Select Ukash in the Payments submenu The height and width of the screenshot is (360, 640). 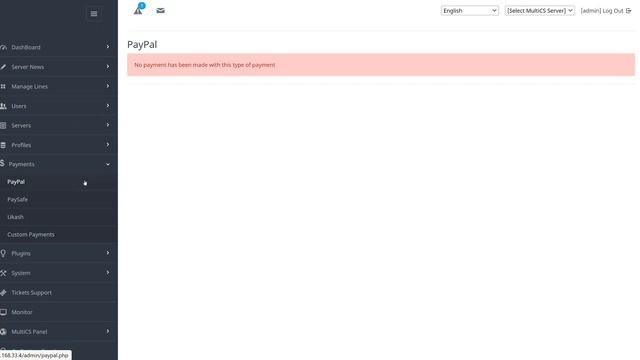point(16,217)
